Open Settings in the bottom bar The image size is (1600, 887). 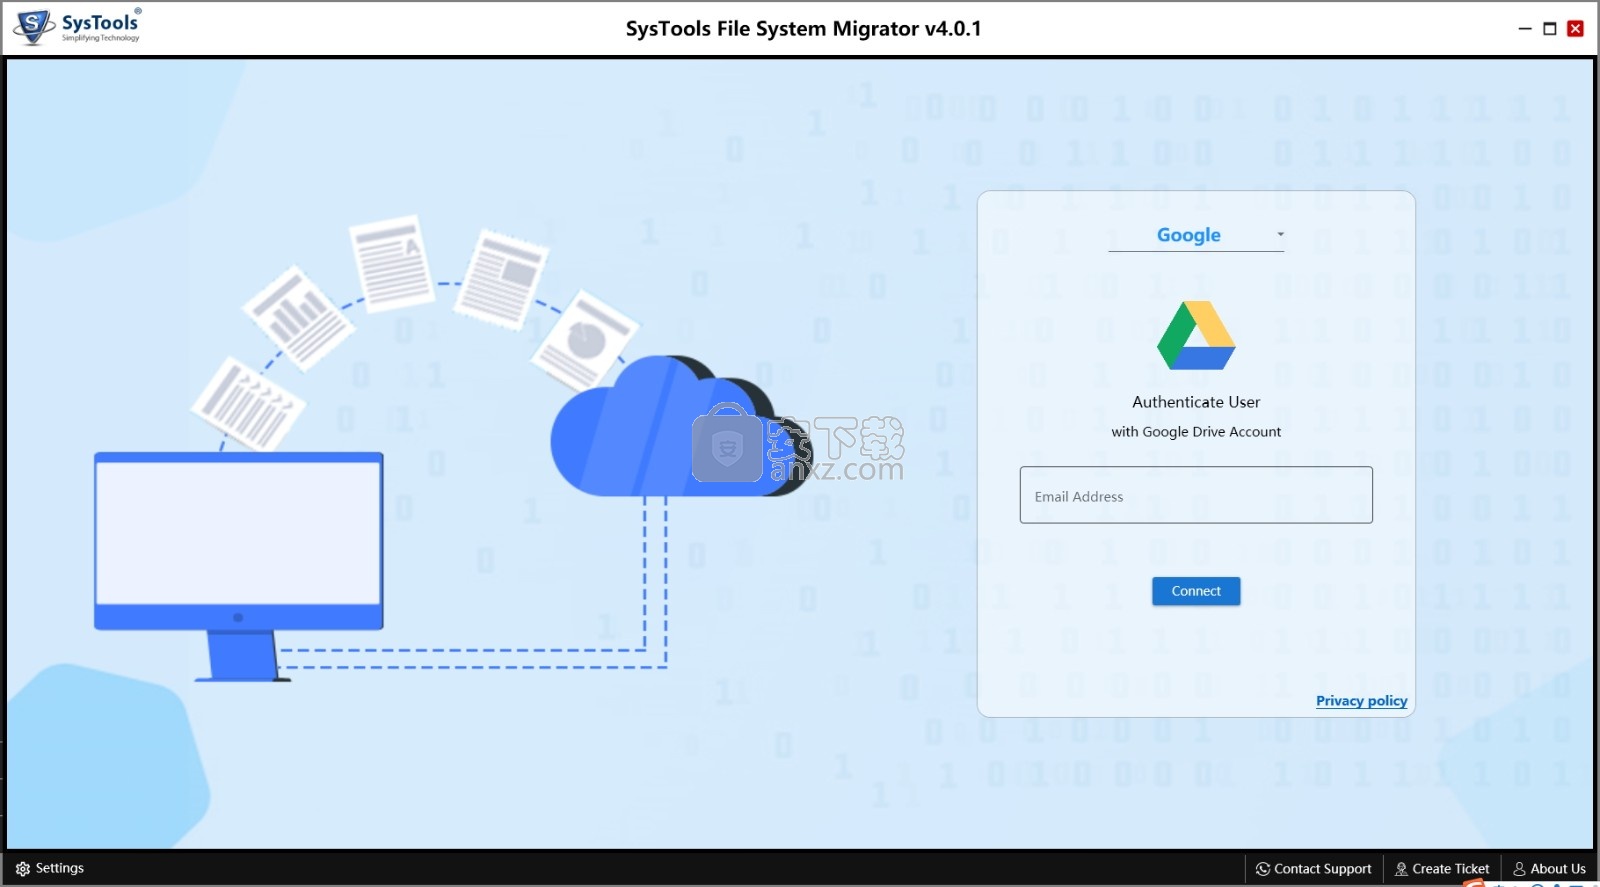pyautogui.click(x=50, y=868)
